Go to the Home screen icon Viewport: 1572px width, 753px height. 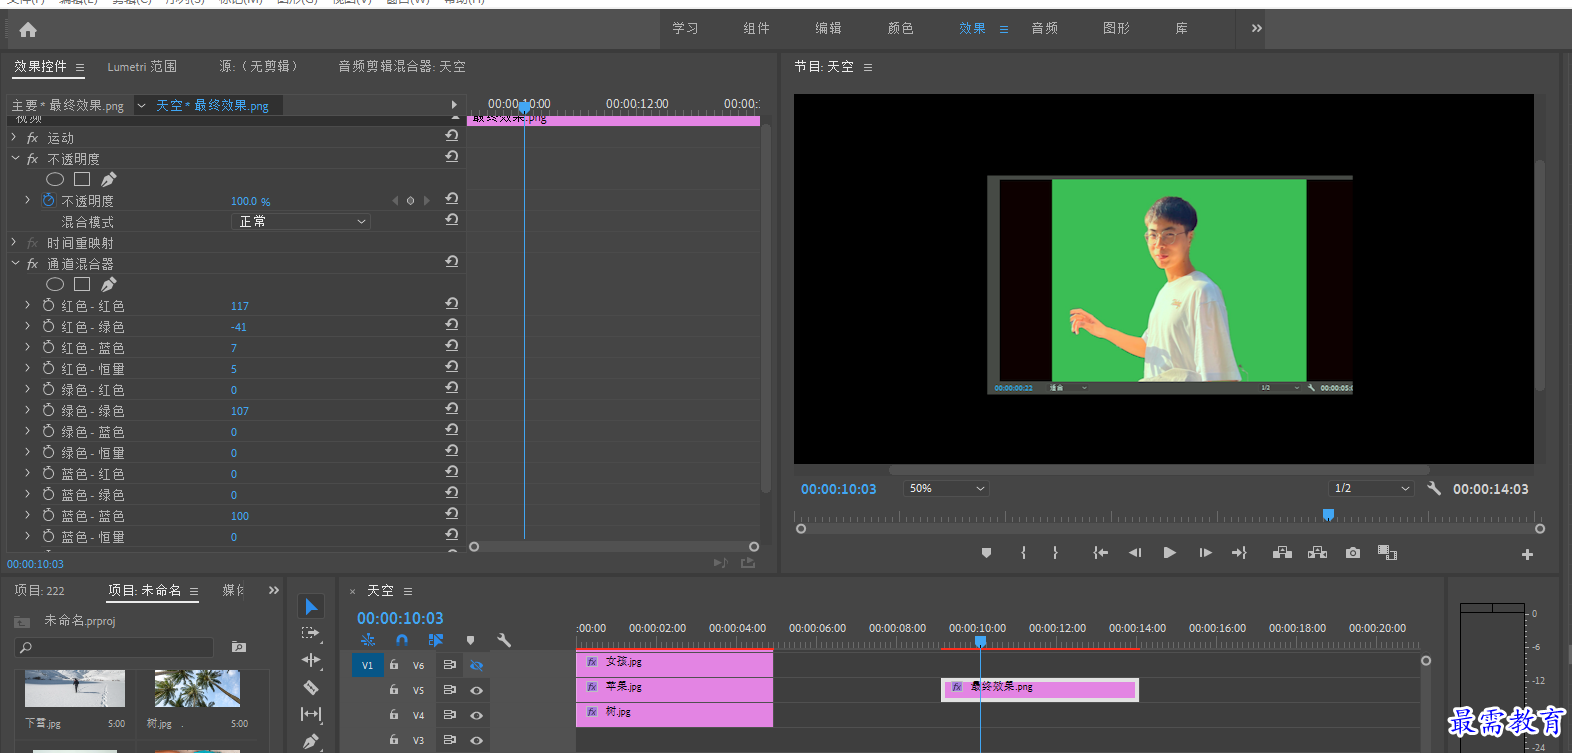pyautogui.click(x=28, y=30)
